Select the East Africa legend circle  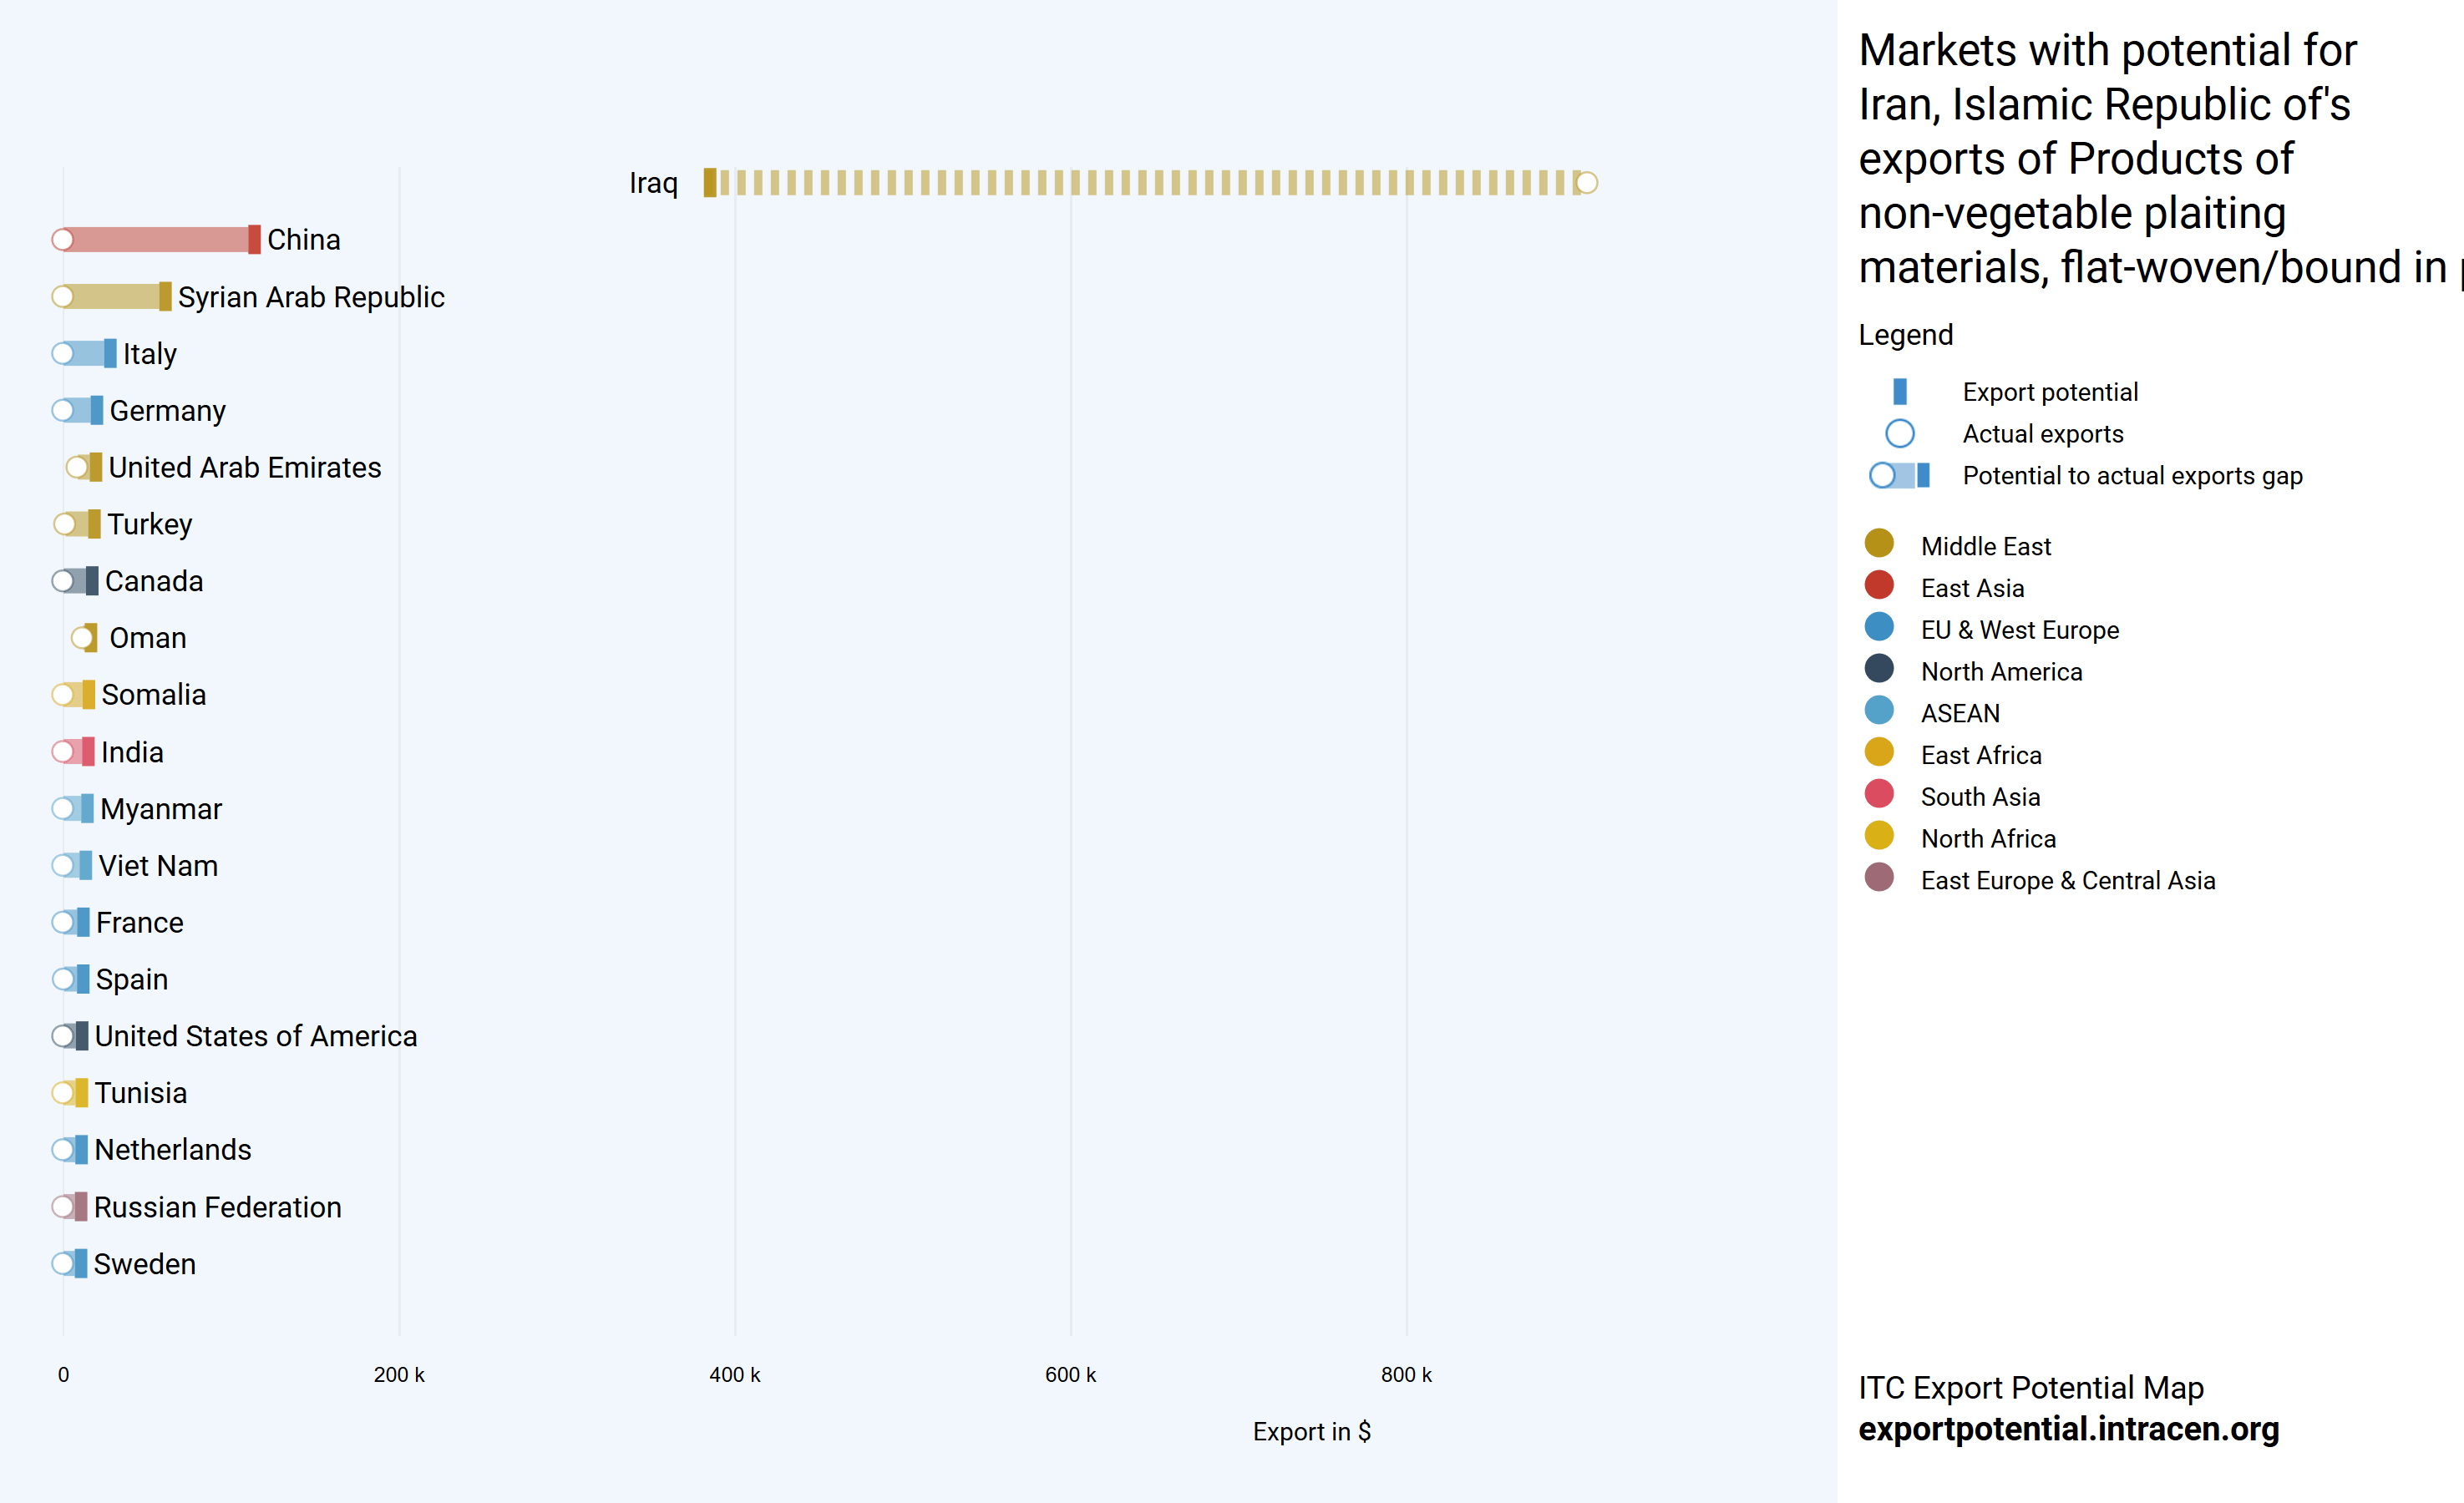[1879, 752]
